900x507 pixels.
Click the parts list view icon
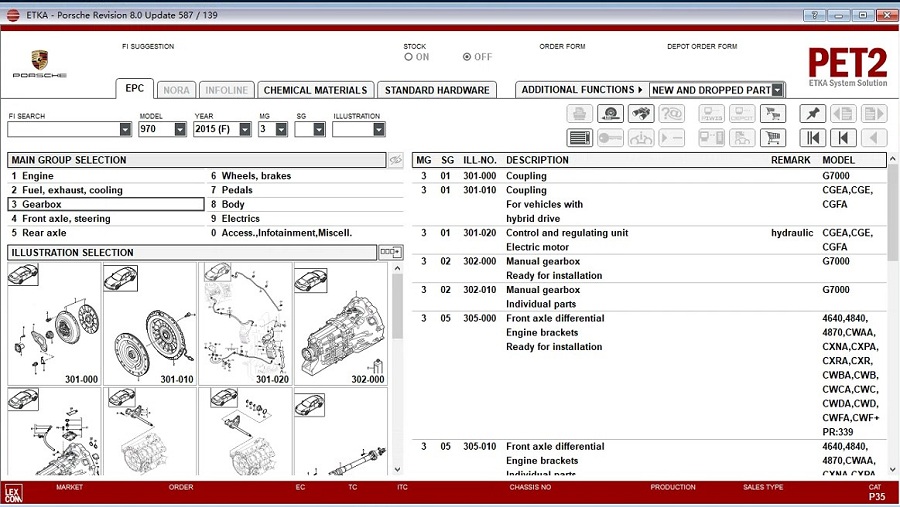[x=580, y=138]
